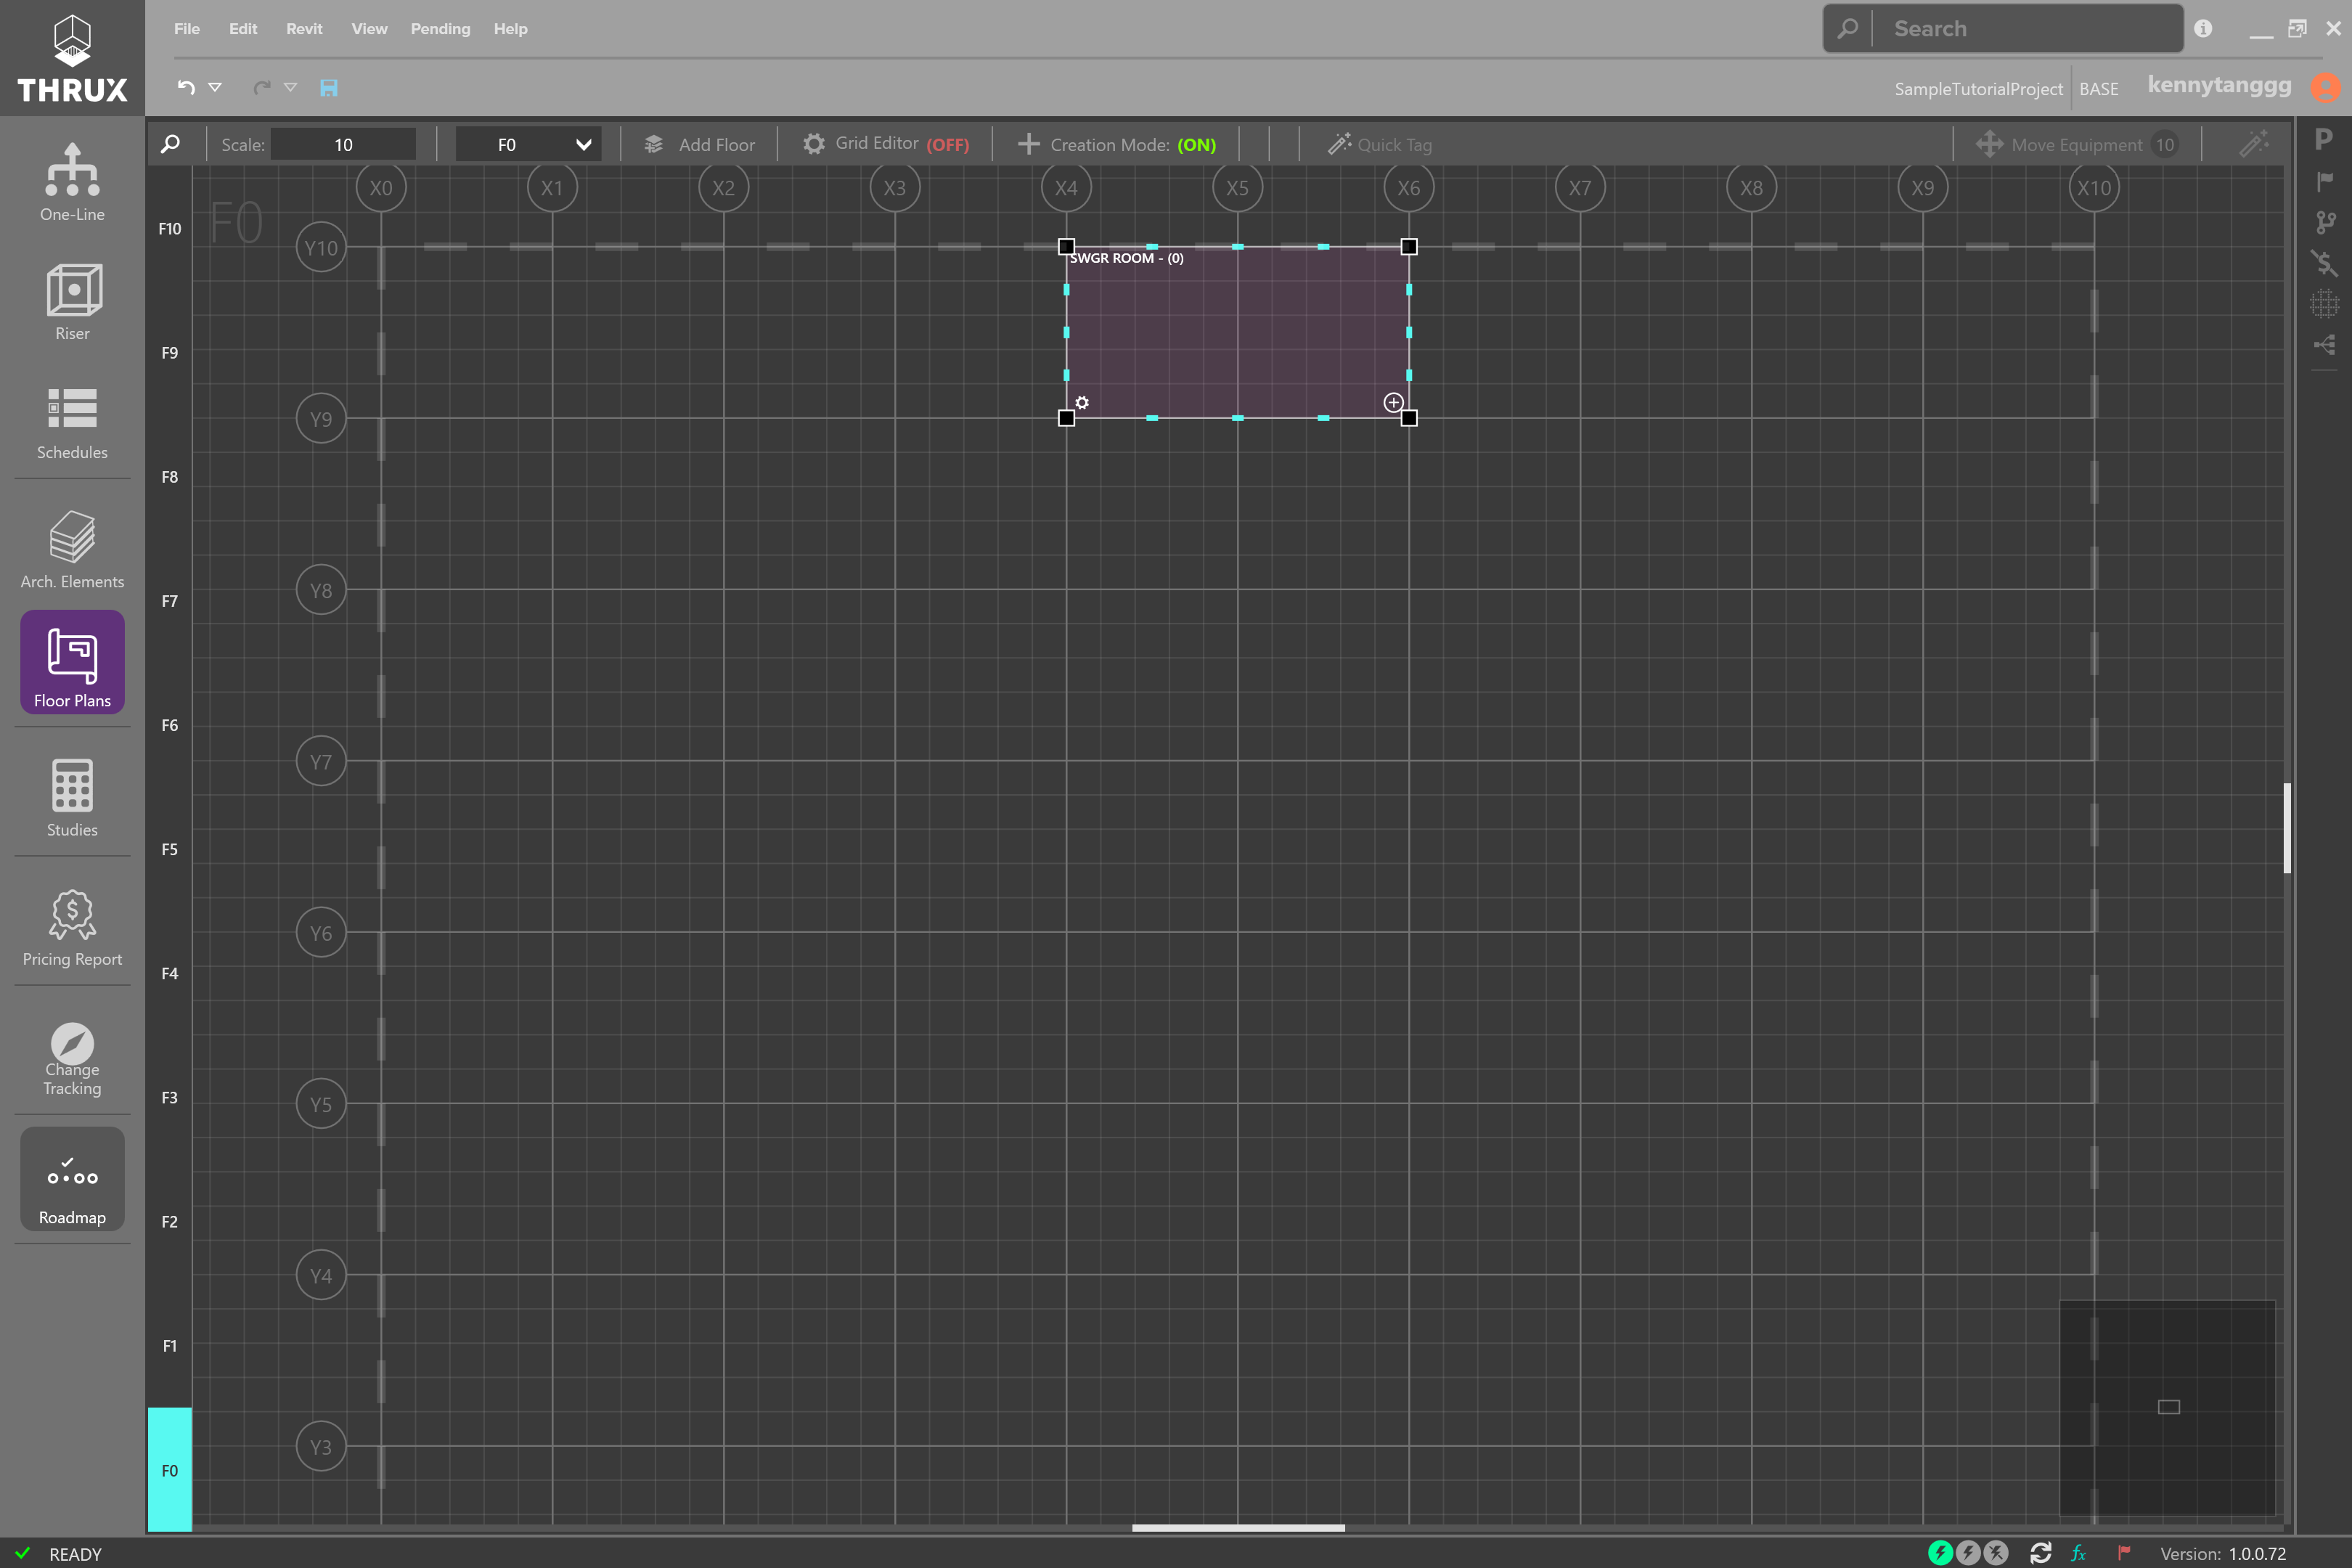Screen dimensions: 2352x1568
Task: Expand the undo history dropdown arrow
Action: coord(215,88)
